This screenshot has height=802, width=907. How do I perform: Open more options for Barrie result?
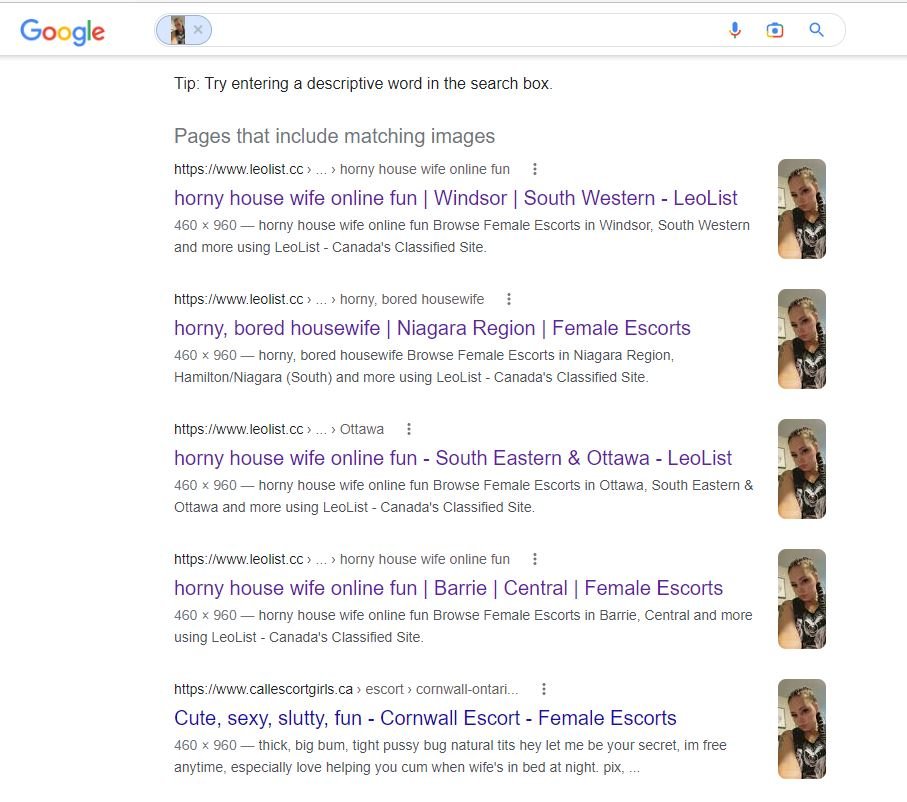534,559
